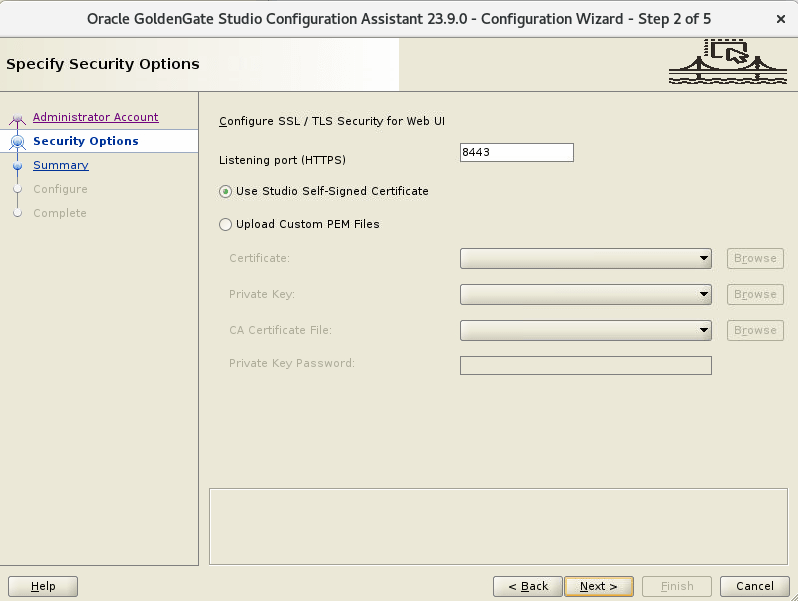Go to Administrator Account step
Image resolution: width=798 pixels, height=601 pixels.
(96, 117)
